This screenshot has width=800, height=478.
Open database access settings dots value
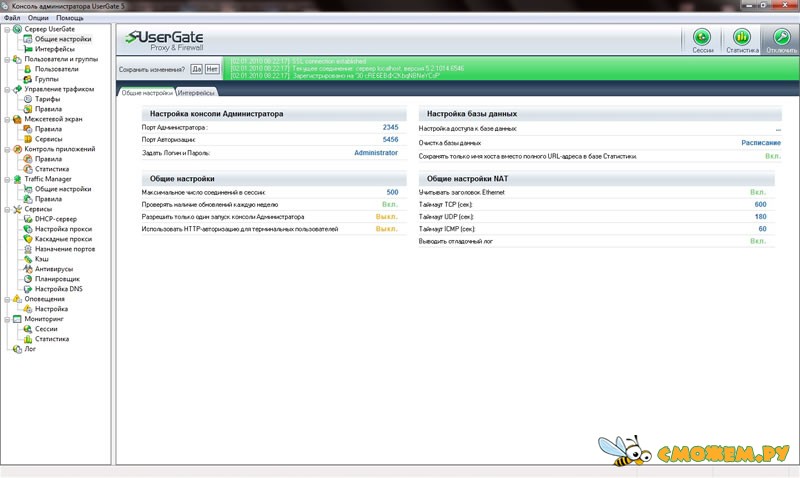tap(778, 130)
